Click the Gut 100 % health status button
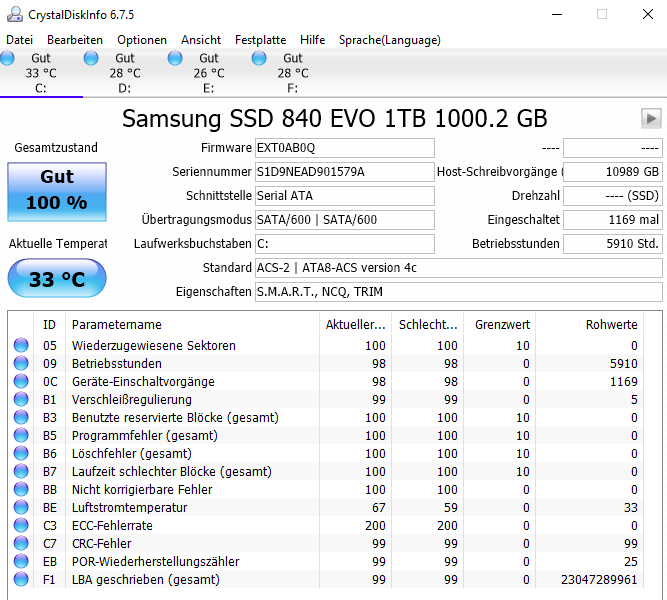This screenshot has height=600, width=667. tap(57, 191)
